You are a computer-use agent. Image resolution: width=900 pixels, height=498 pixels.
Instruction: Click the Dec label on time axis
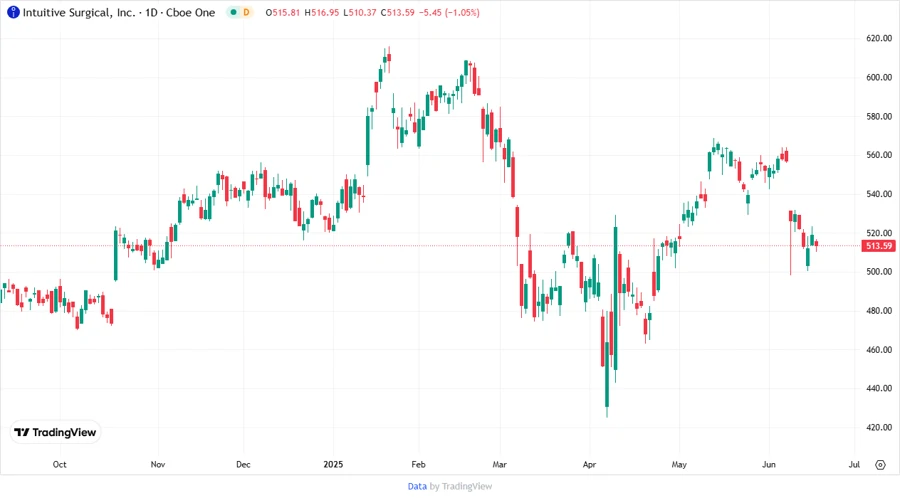coord(243,465)
